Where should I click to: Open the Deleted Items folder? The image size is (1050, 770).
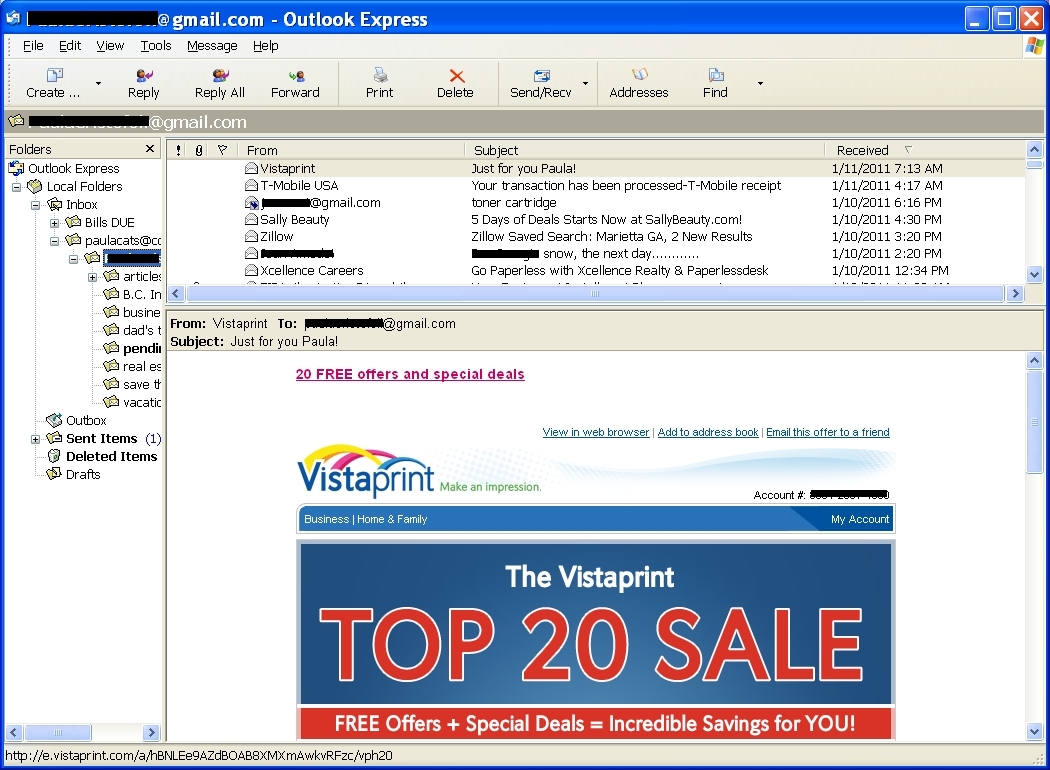[x=111, y=457]
